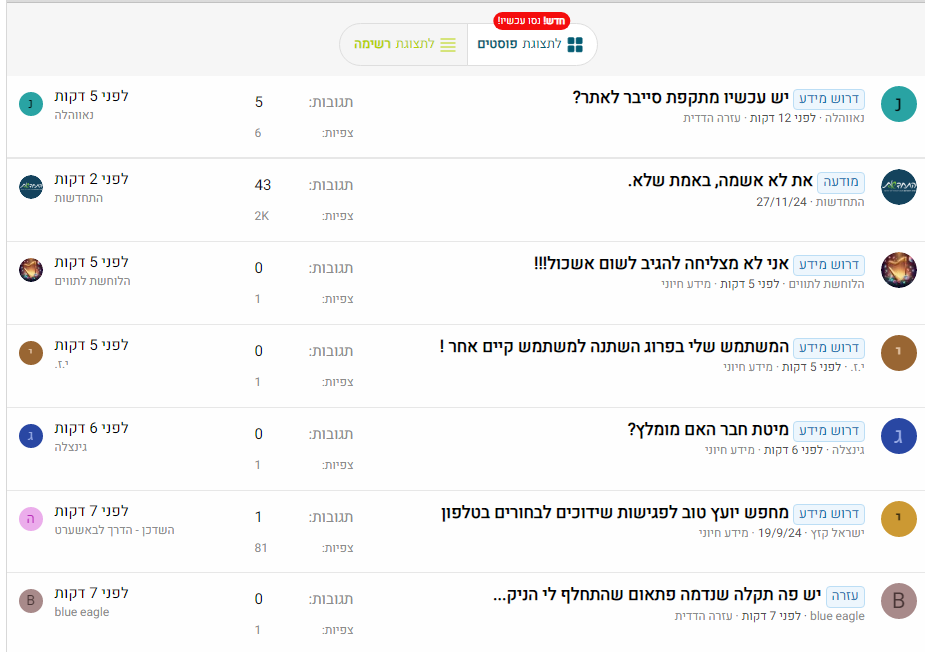Click the large avatar of הלוחשת לתווים
The image size is (925, 652).
point(898,270)
